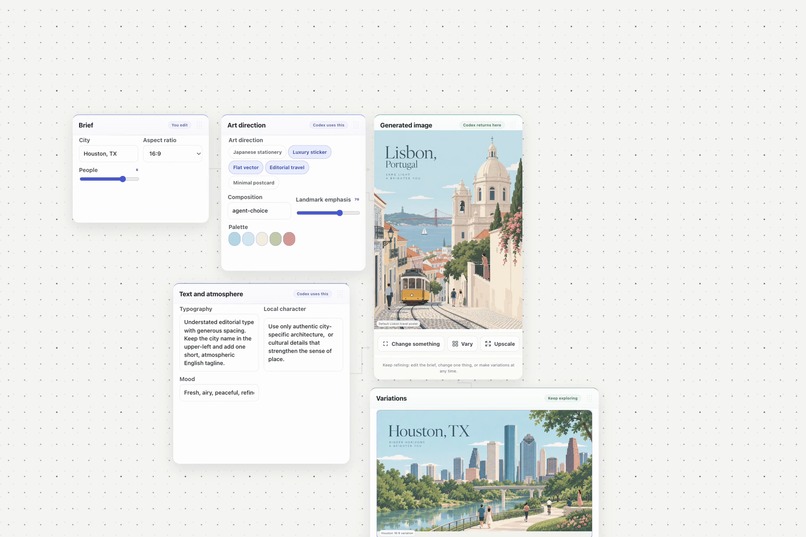806x537 pixels.
Task: Click the Mood input field
Action: [x=219, y=393]
